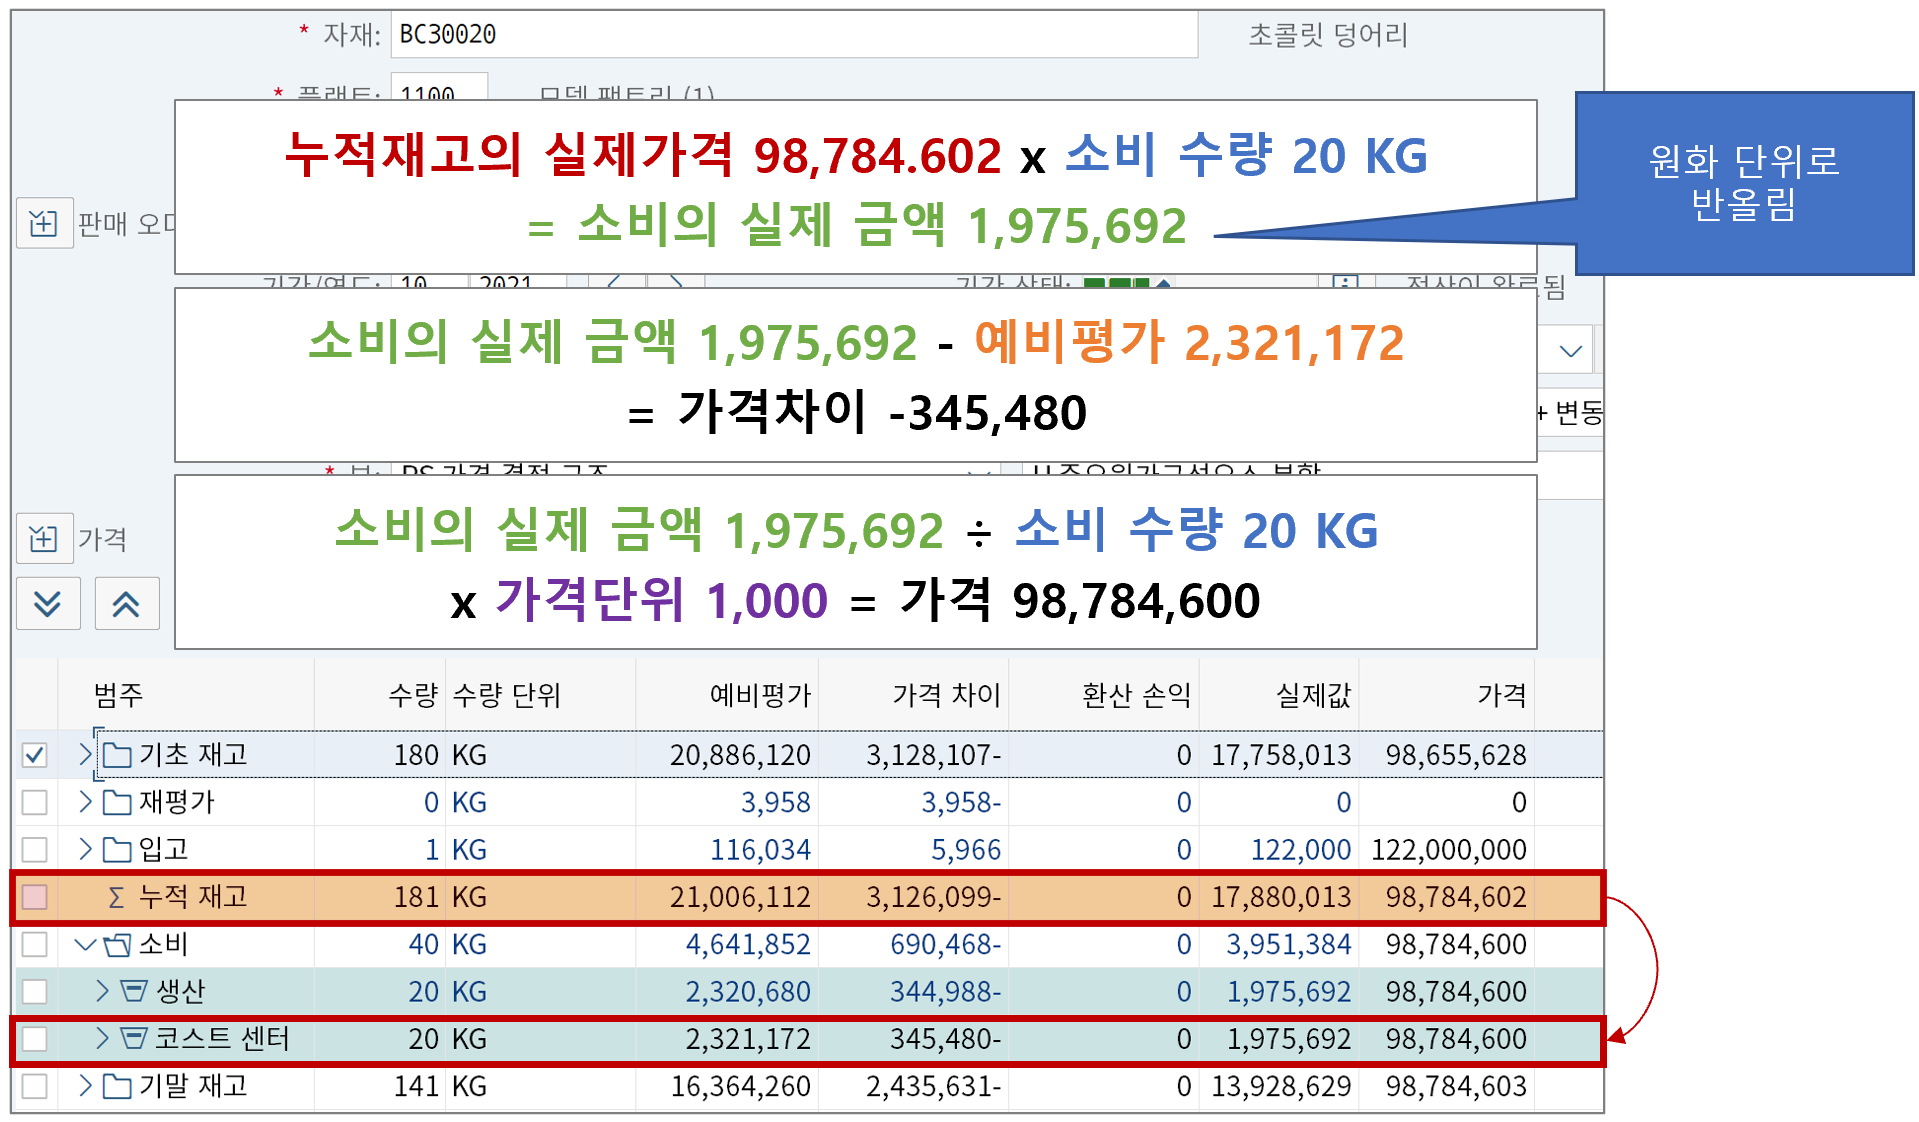Click the 누적 재고 sigma icon
Viewport: 1919px width, 1122px height.
pyautogui.click(x=116, y=897)
